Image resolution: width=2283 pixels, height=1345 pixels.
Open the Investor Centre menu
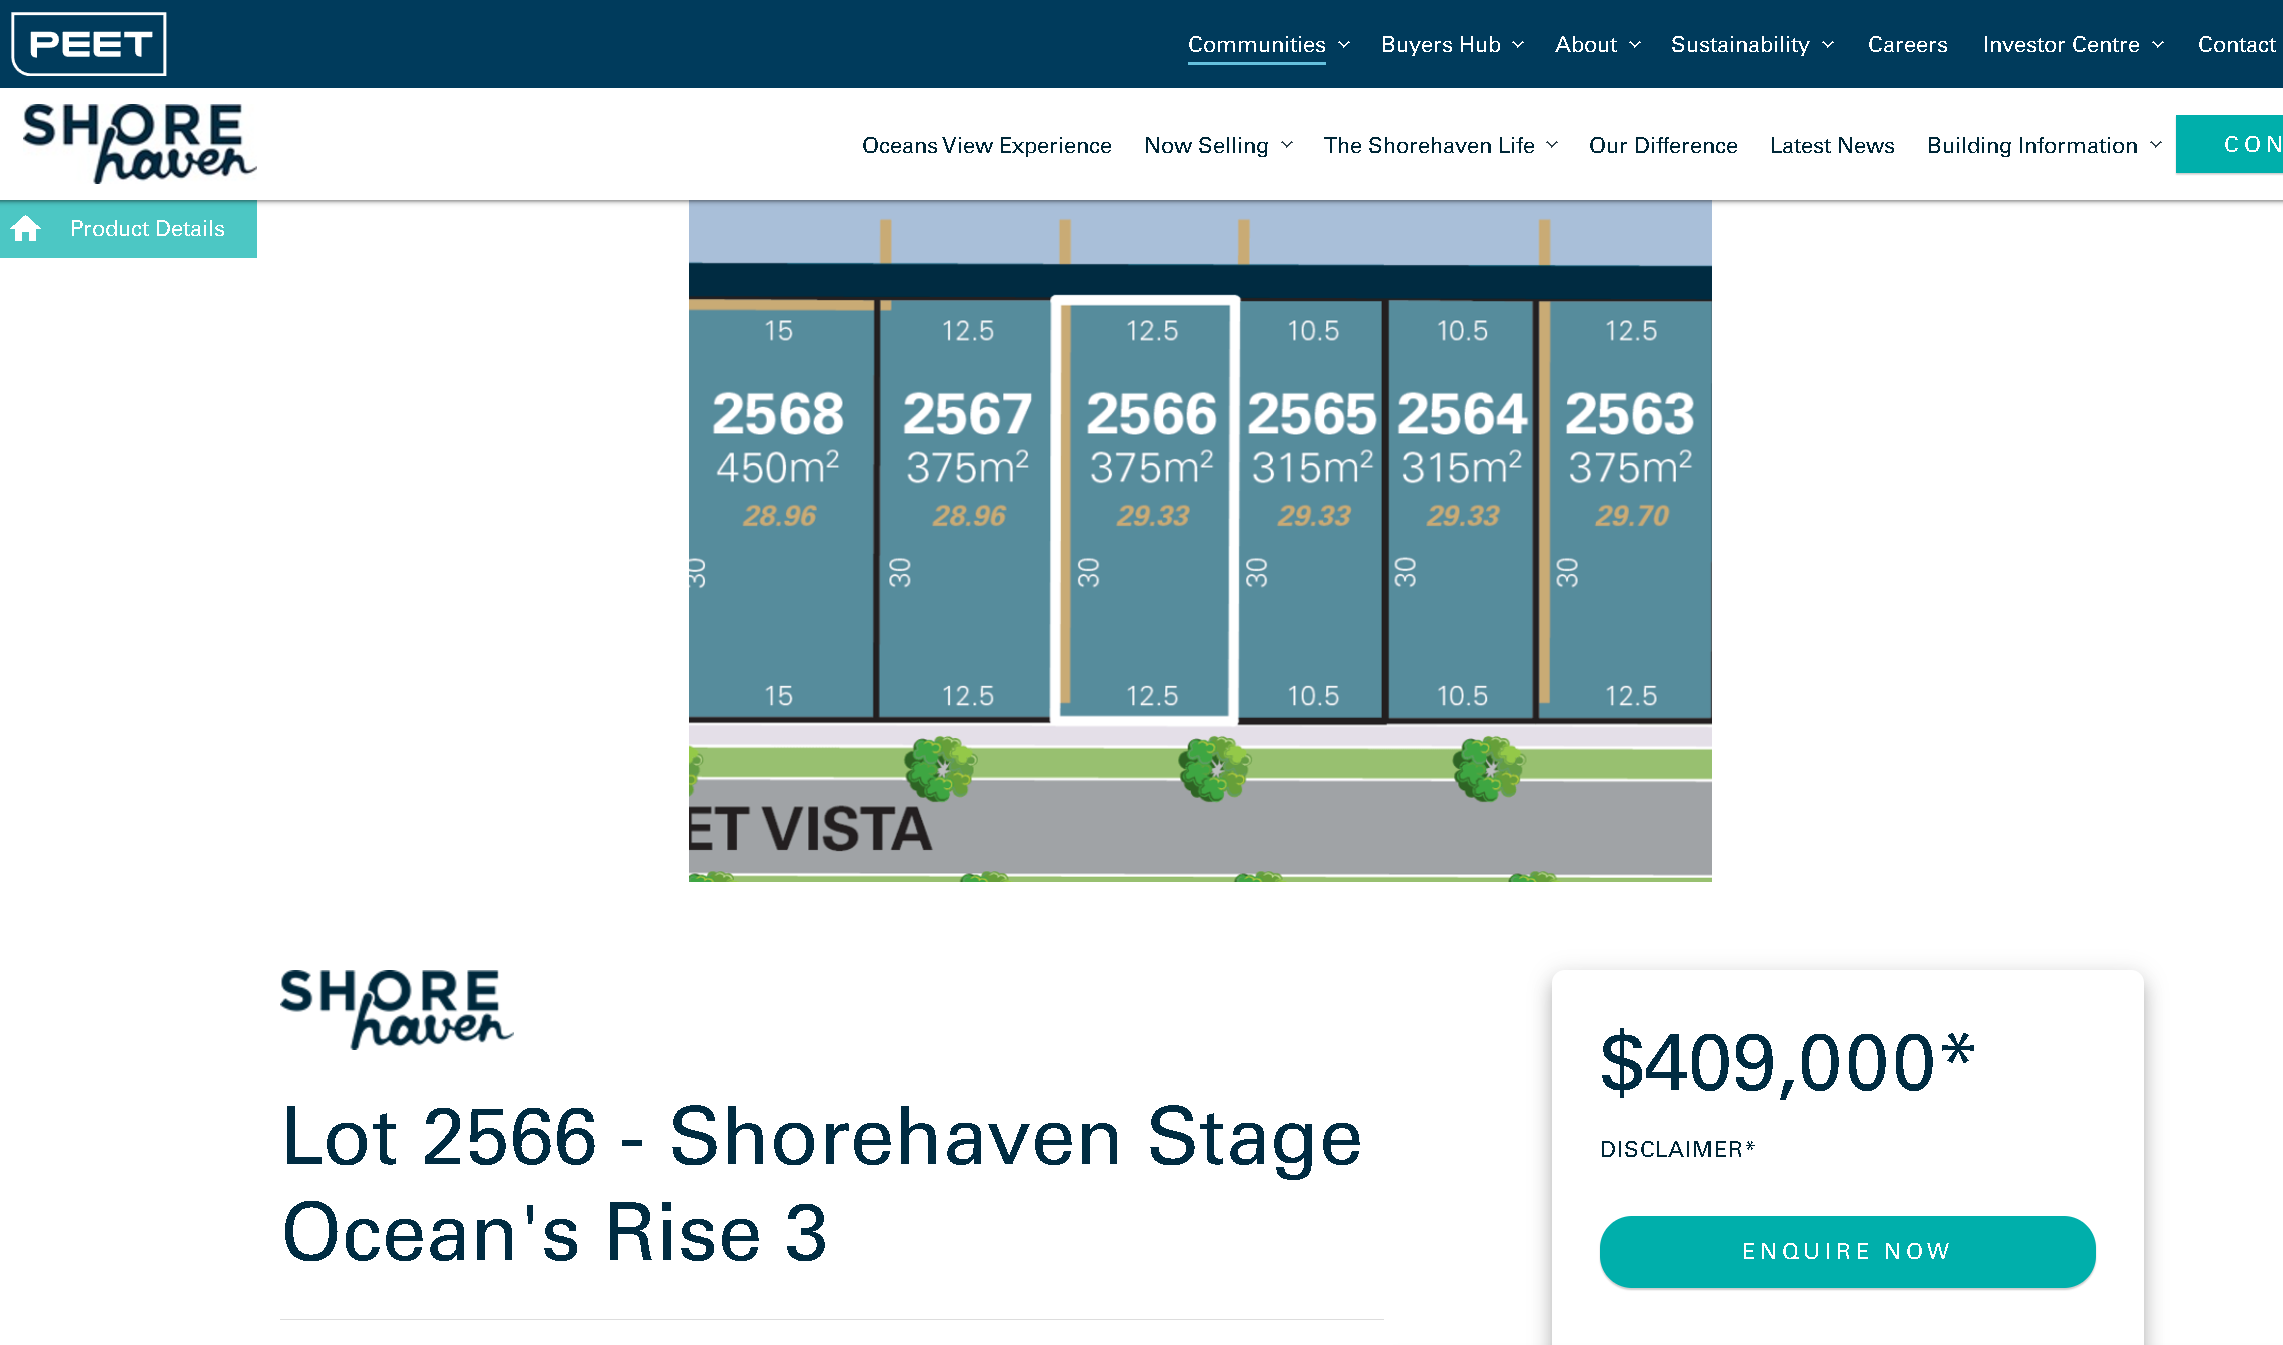(x=2061, y=45)
